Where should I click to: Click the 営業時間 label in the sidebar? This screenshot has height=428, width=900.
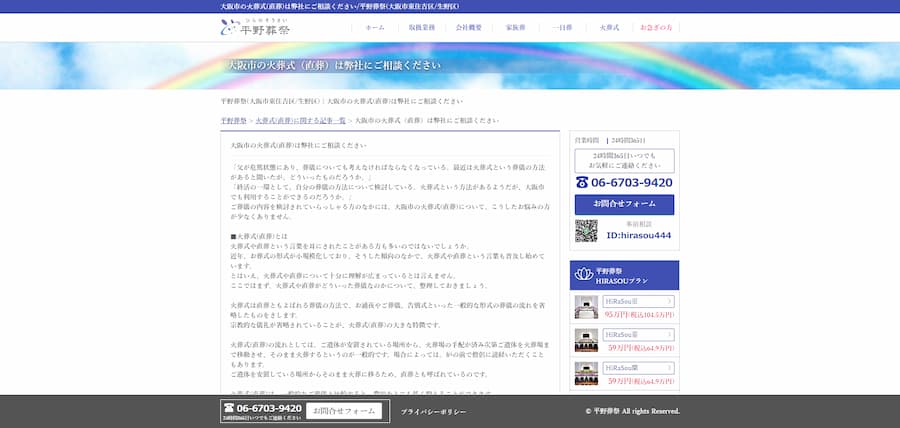click(587, 140)
